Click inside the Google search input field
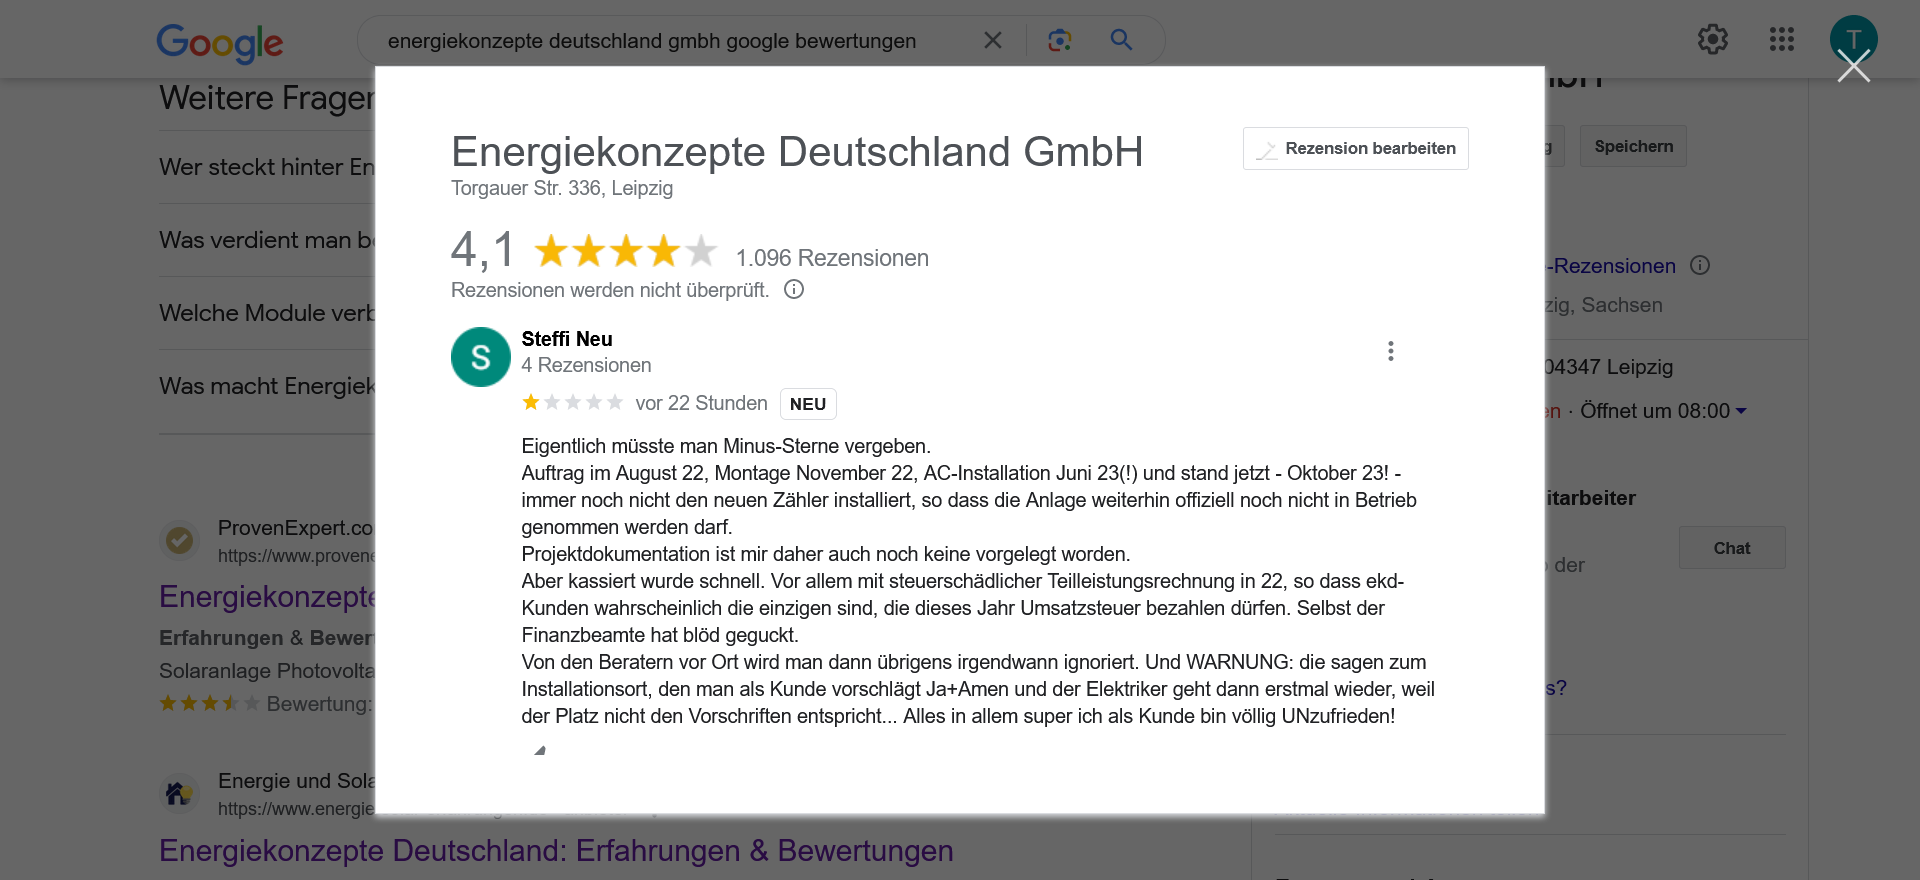The height and width of the screenshot is (880, 1920). (660, 41)
